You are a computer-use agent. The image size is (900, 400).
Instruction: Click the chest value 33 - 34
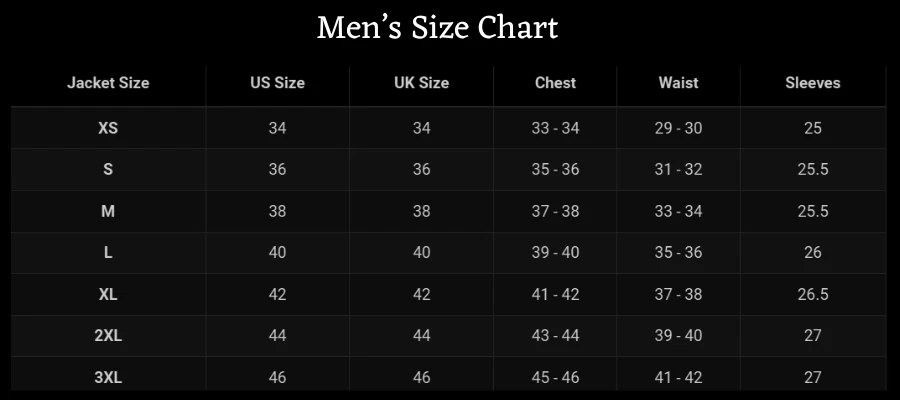pyautogui.click(x=555, y=128)
